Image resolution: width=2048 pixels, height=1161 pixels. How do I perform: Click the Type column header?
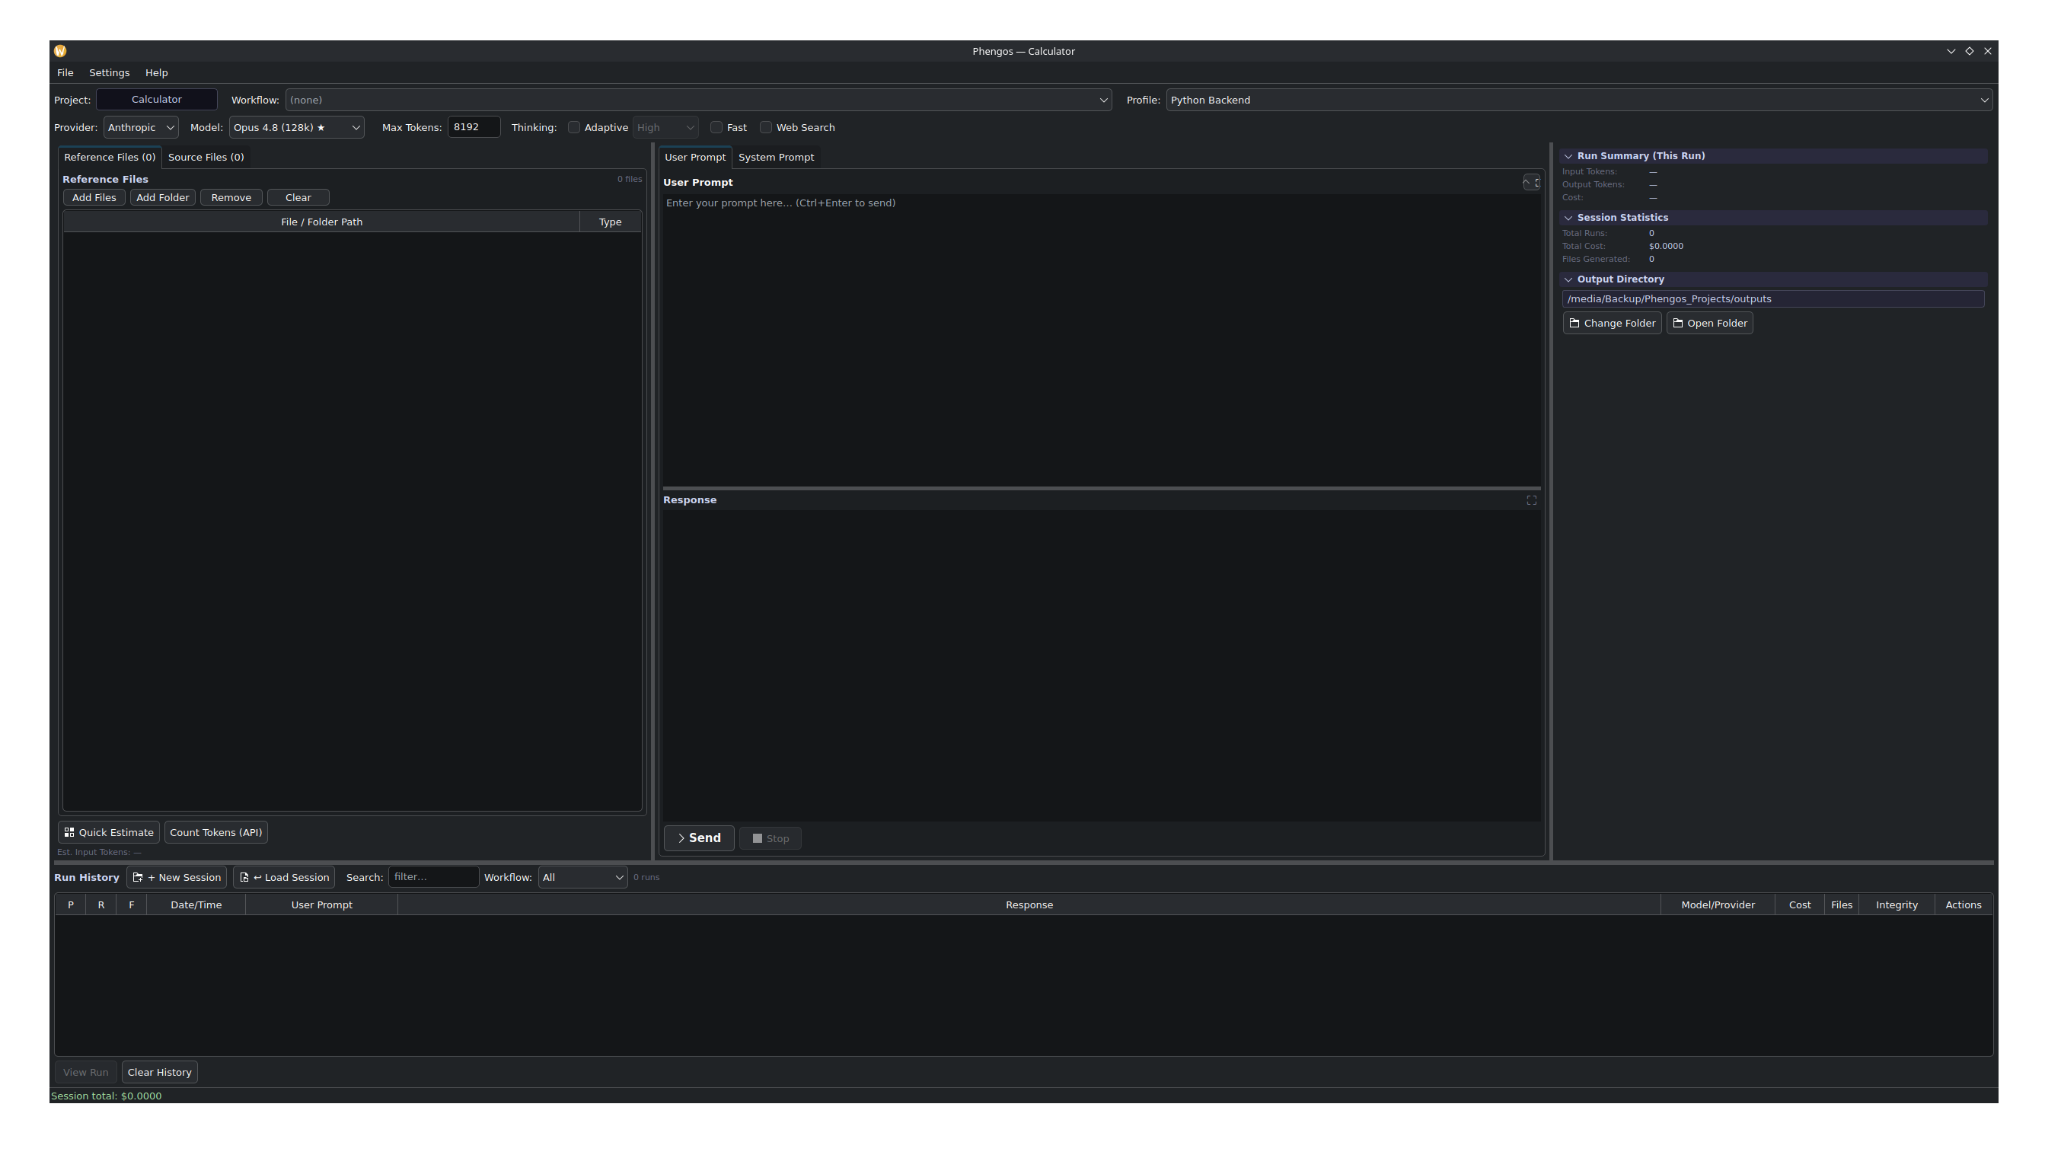610,222
